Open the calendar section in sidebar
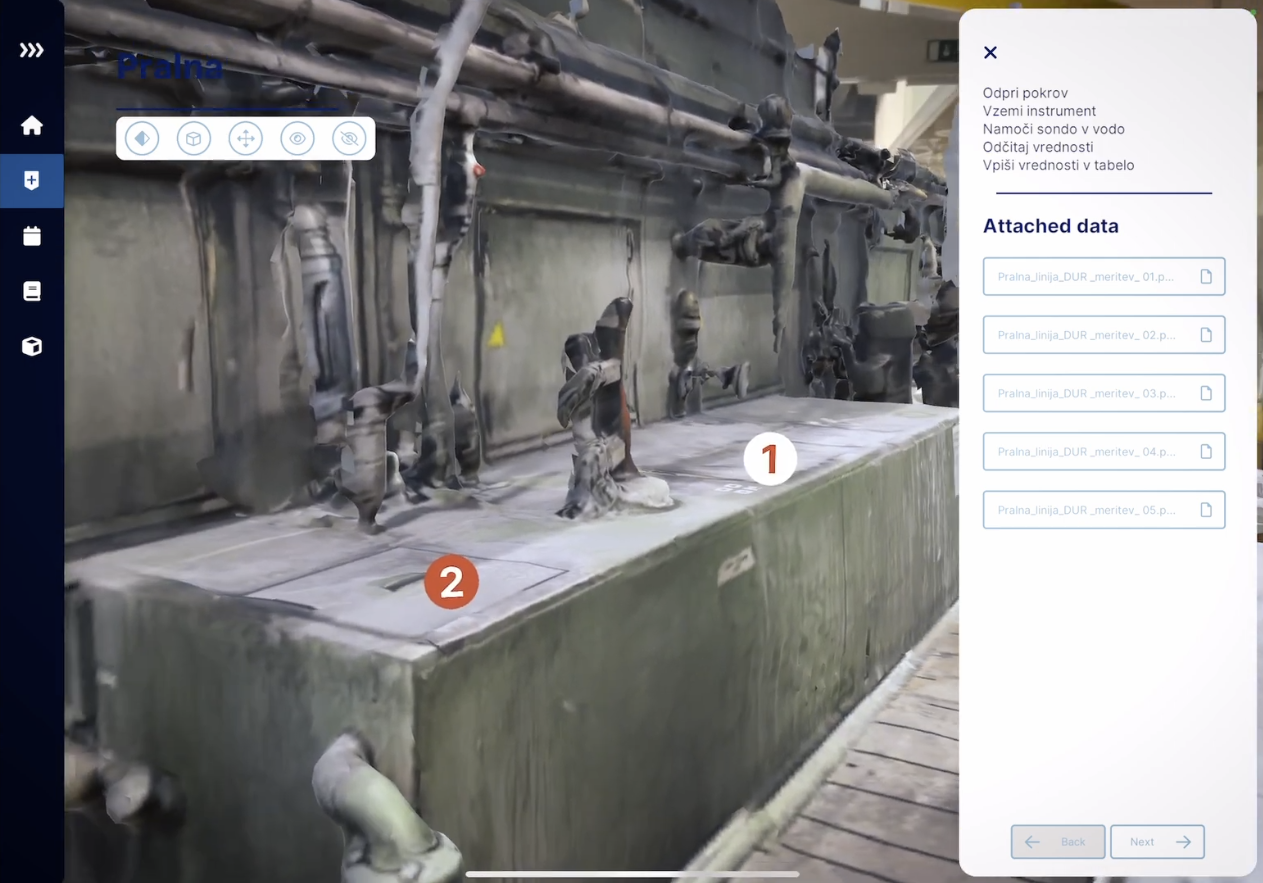 32,236
